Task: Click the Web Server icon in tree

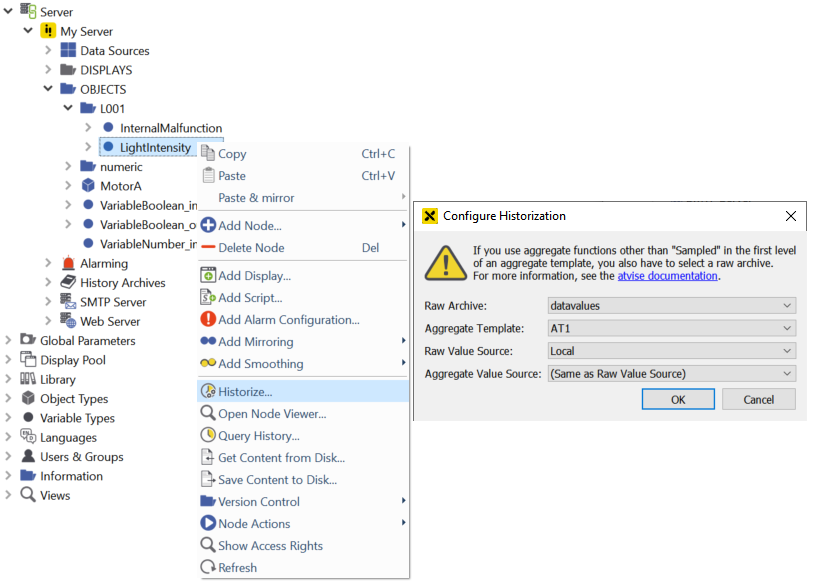Action: tap(68, 321)
